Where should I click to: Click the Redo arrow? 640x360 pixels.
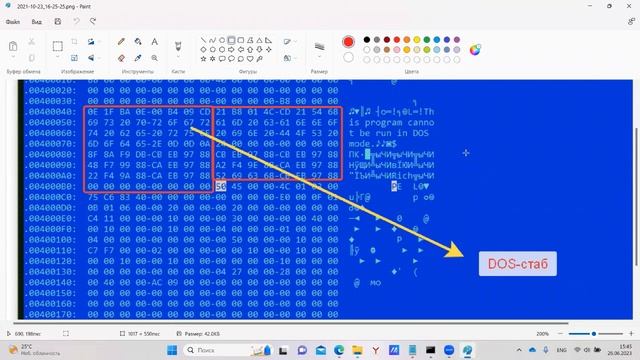point(93,21)
